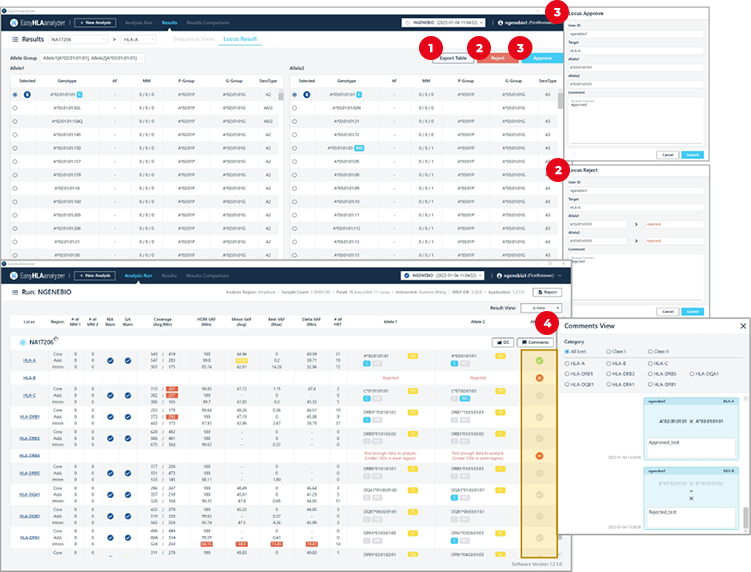Open the Locus Result tab
The image size is (751, 572).
click(240, 39)
